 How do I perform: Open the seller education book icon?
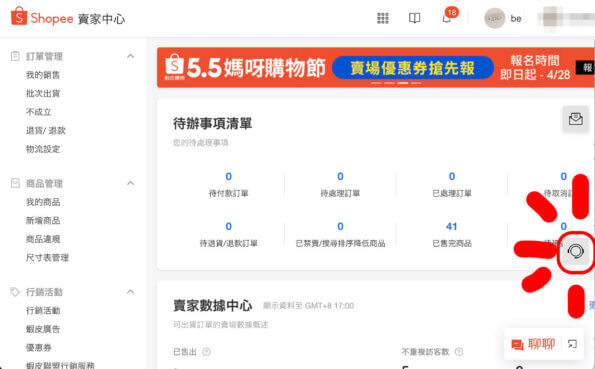414,18
